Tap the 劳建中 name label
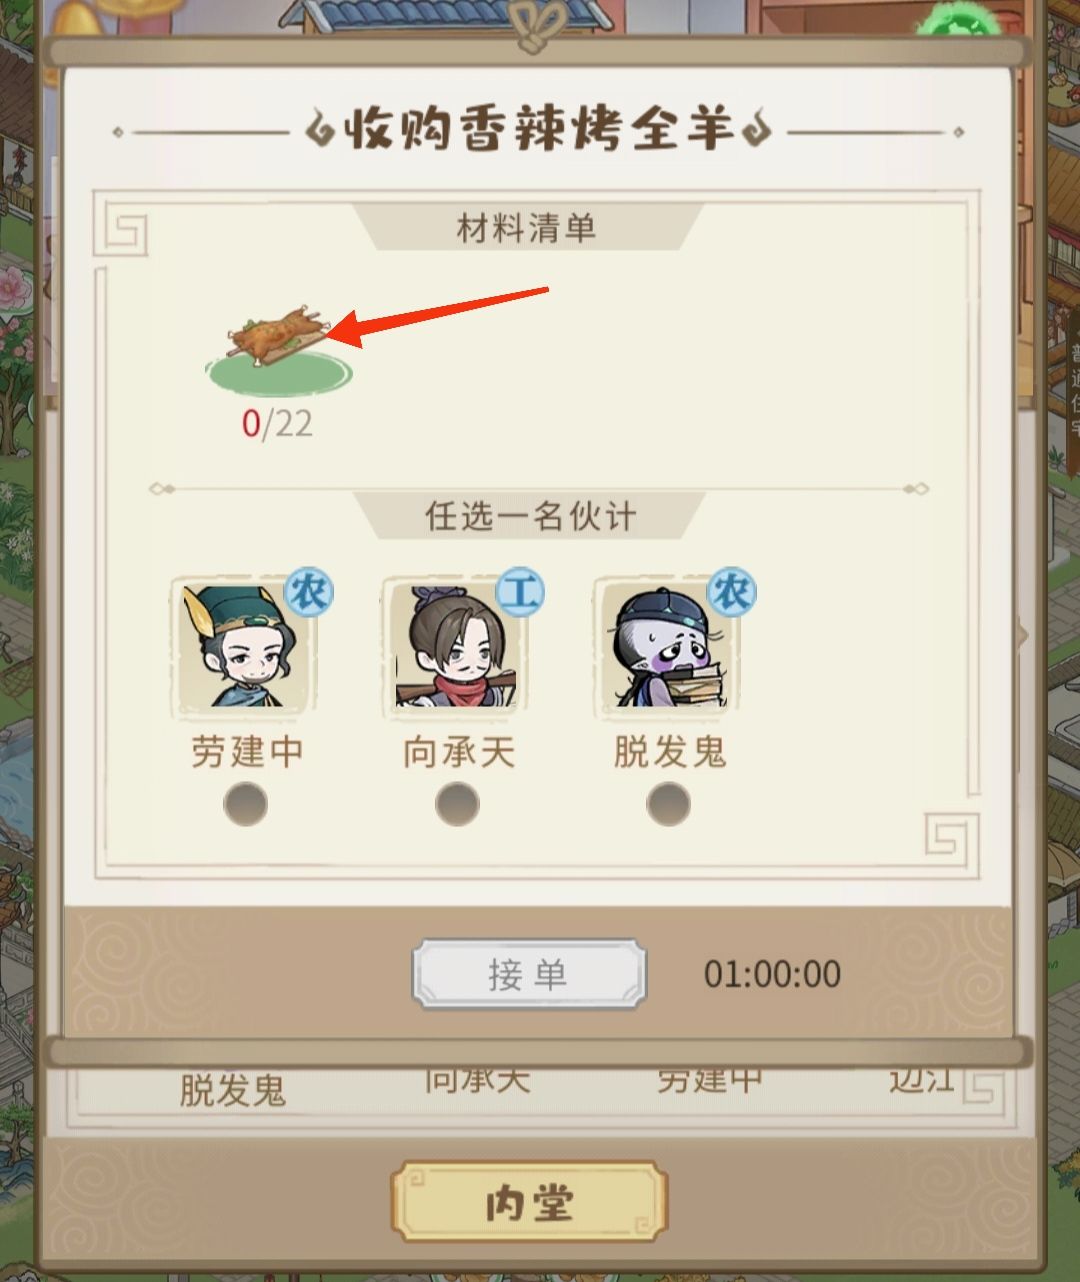1080x1282 pixels. click(246, 752)
